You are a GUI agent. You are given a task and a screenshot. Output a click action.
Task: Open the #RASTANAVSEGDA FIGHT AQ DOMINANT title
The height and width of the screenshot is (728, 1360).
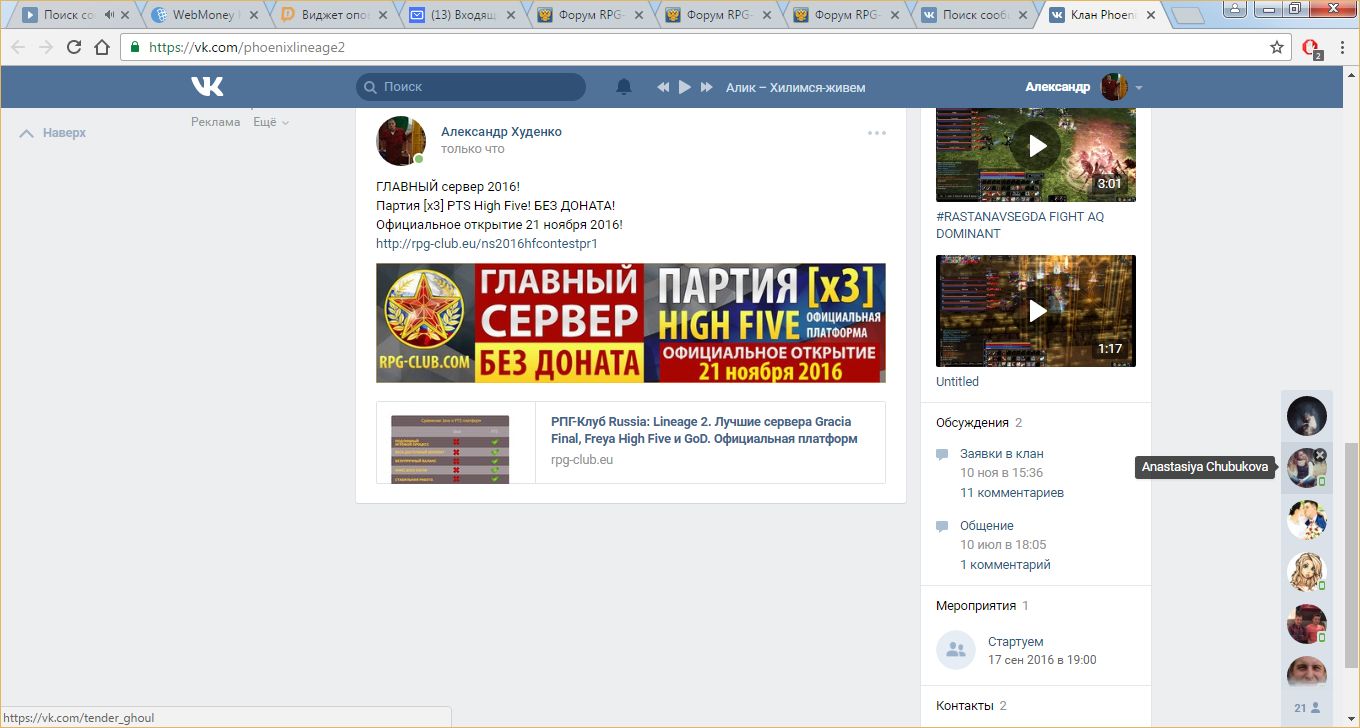point(1020,225)
